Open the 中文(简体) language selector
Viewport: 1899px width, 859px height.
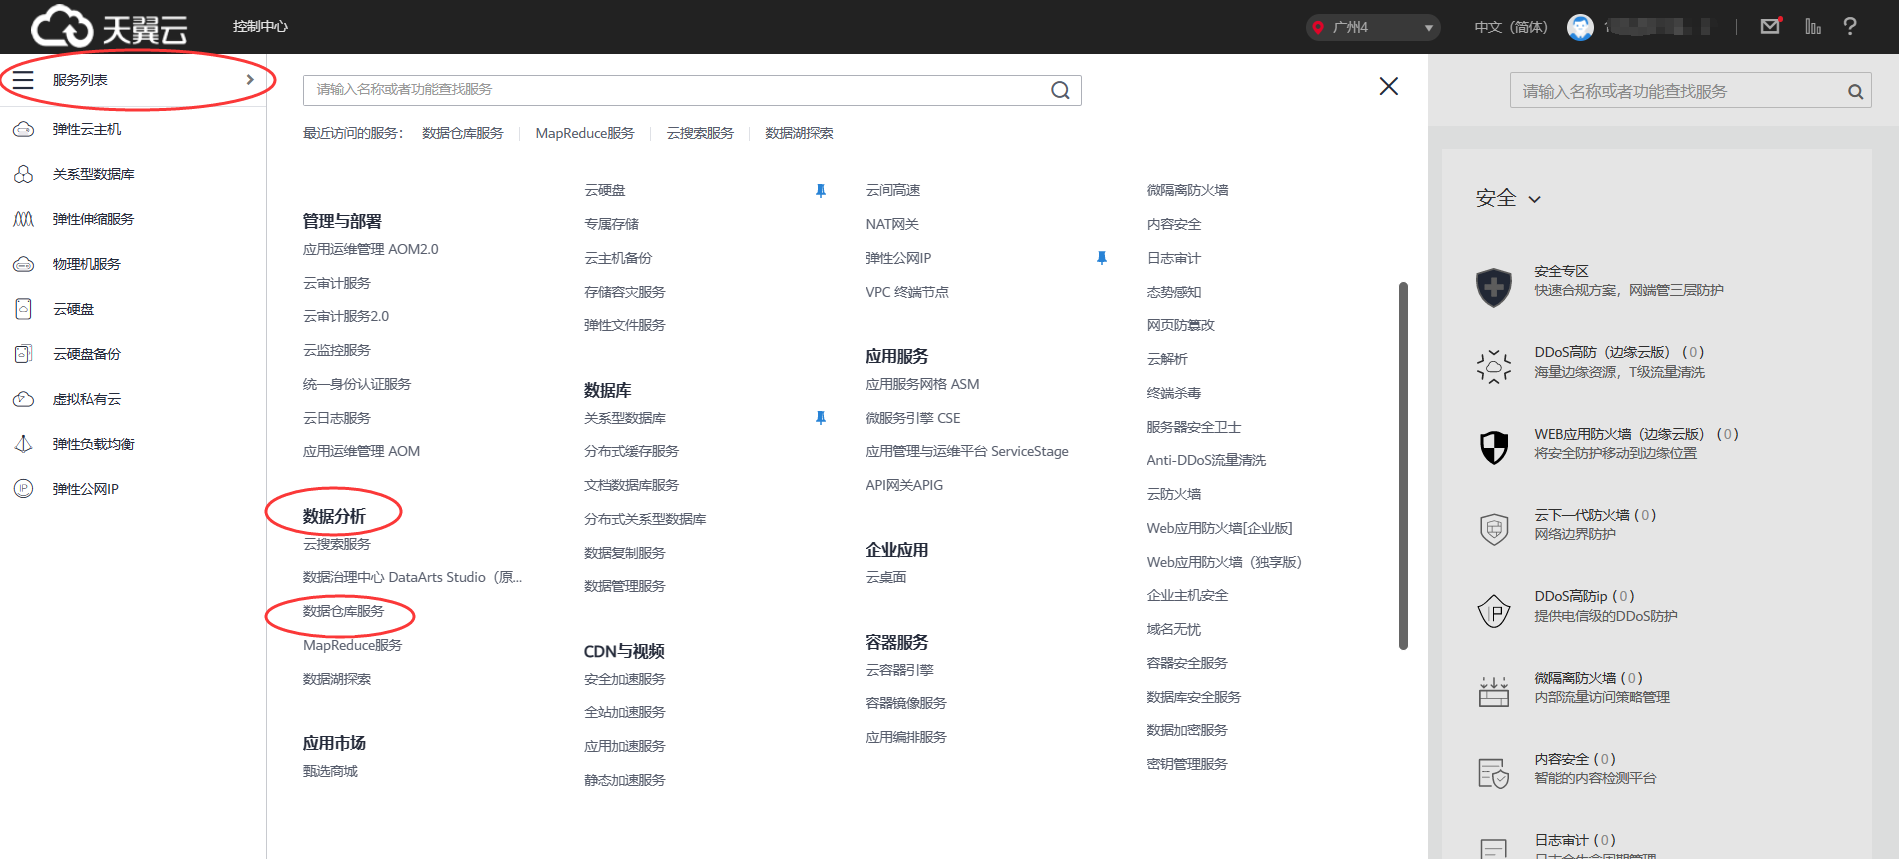click(x=1510, y=27)
